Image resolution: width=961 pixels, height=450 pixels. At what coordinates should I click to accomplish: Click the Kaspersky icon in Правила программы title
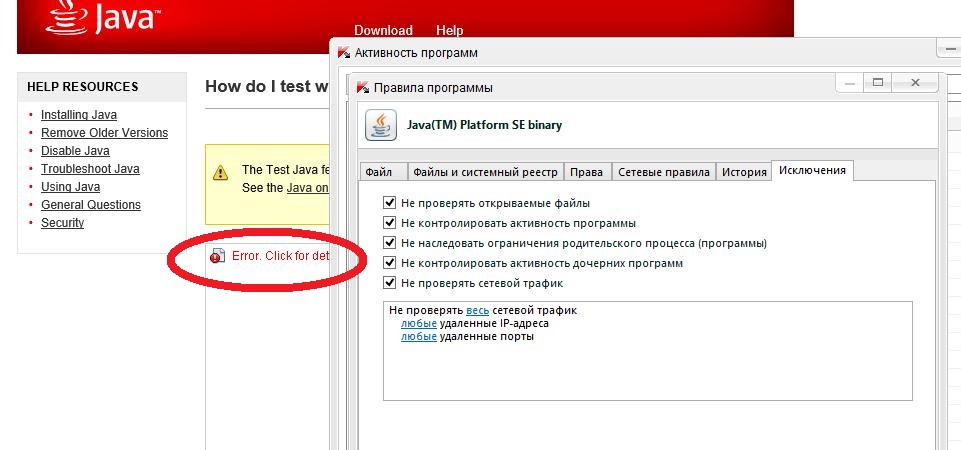click(x=363, y=87)
